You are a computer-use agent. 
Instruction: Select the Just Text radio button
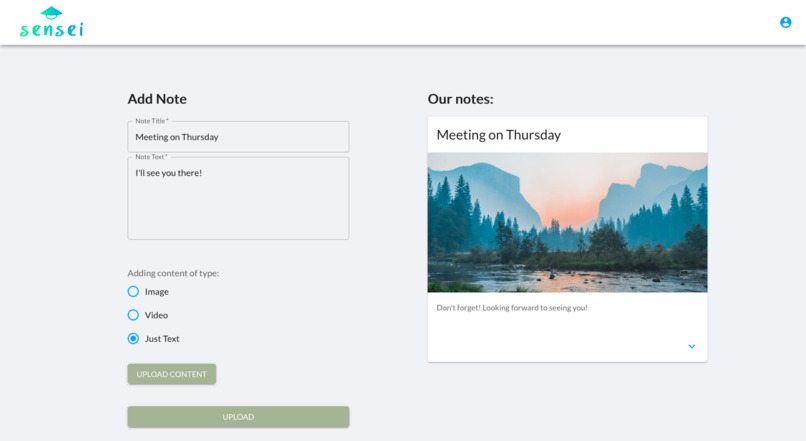click(133, 339)
